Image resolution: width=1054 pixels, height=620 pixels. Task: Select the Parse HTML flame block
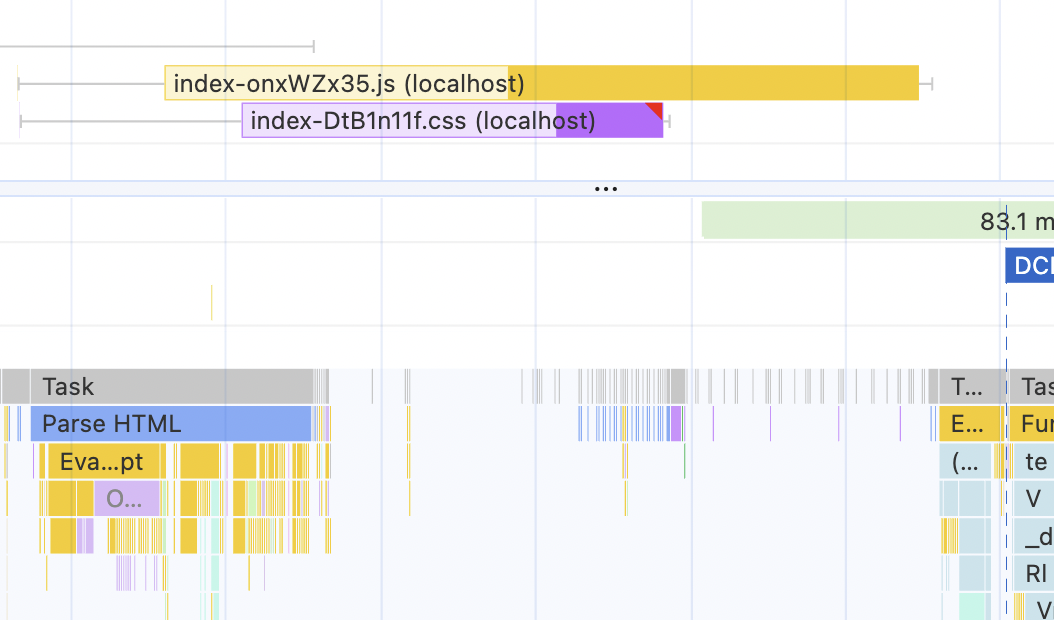(170, 424)
